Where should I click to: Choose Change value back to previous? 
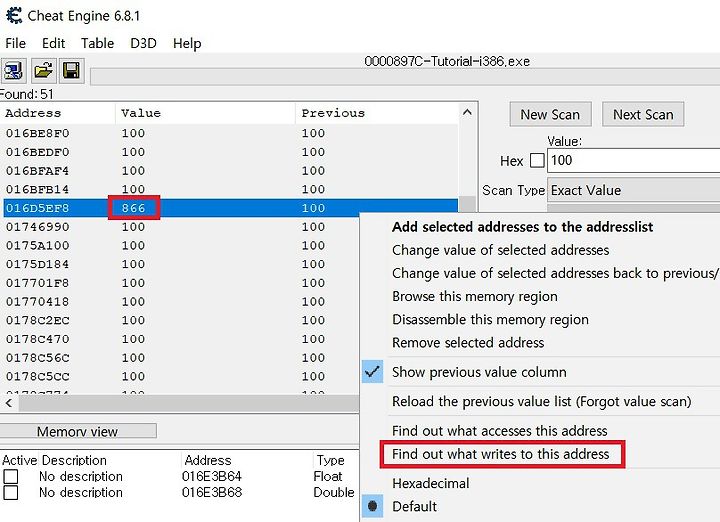[556, 273]
